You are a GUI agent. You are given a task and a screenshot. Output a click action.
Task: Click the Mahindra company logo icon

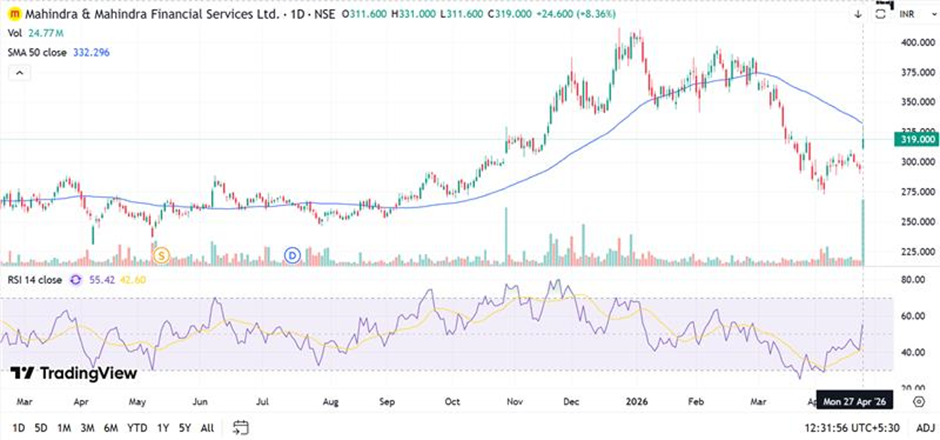pyautogui.click(x=13, y=12)
